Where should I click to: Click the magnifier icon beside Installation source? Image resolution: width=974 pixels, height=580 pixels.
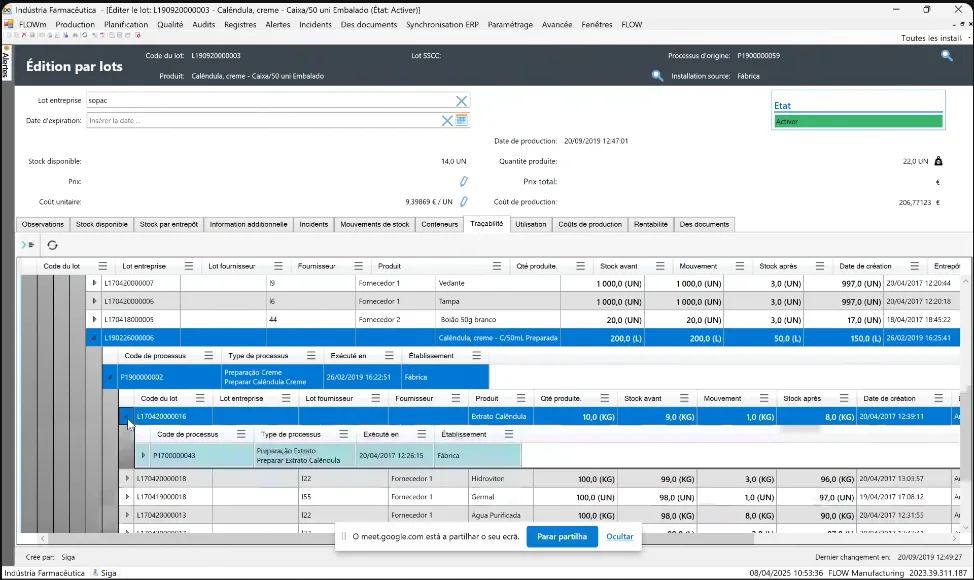coord(657,76)
